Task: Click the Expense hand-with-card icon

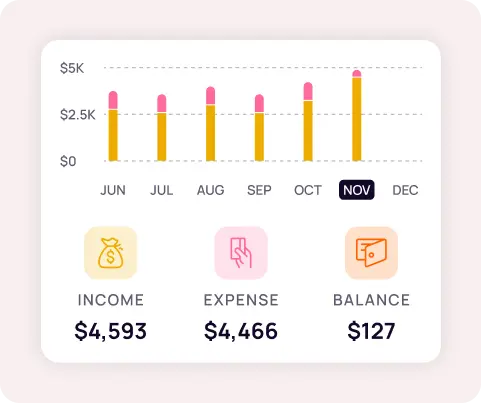Action: [241, 253]
